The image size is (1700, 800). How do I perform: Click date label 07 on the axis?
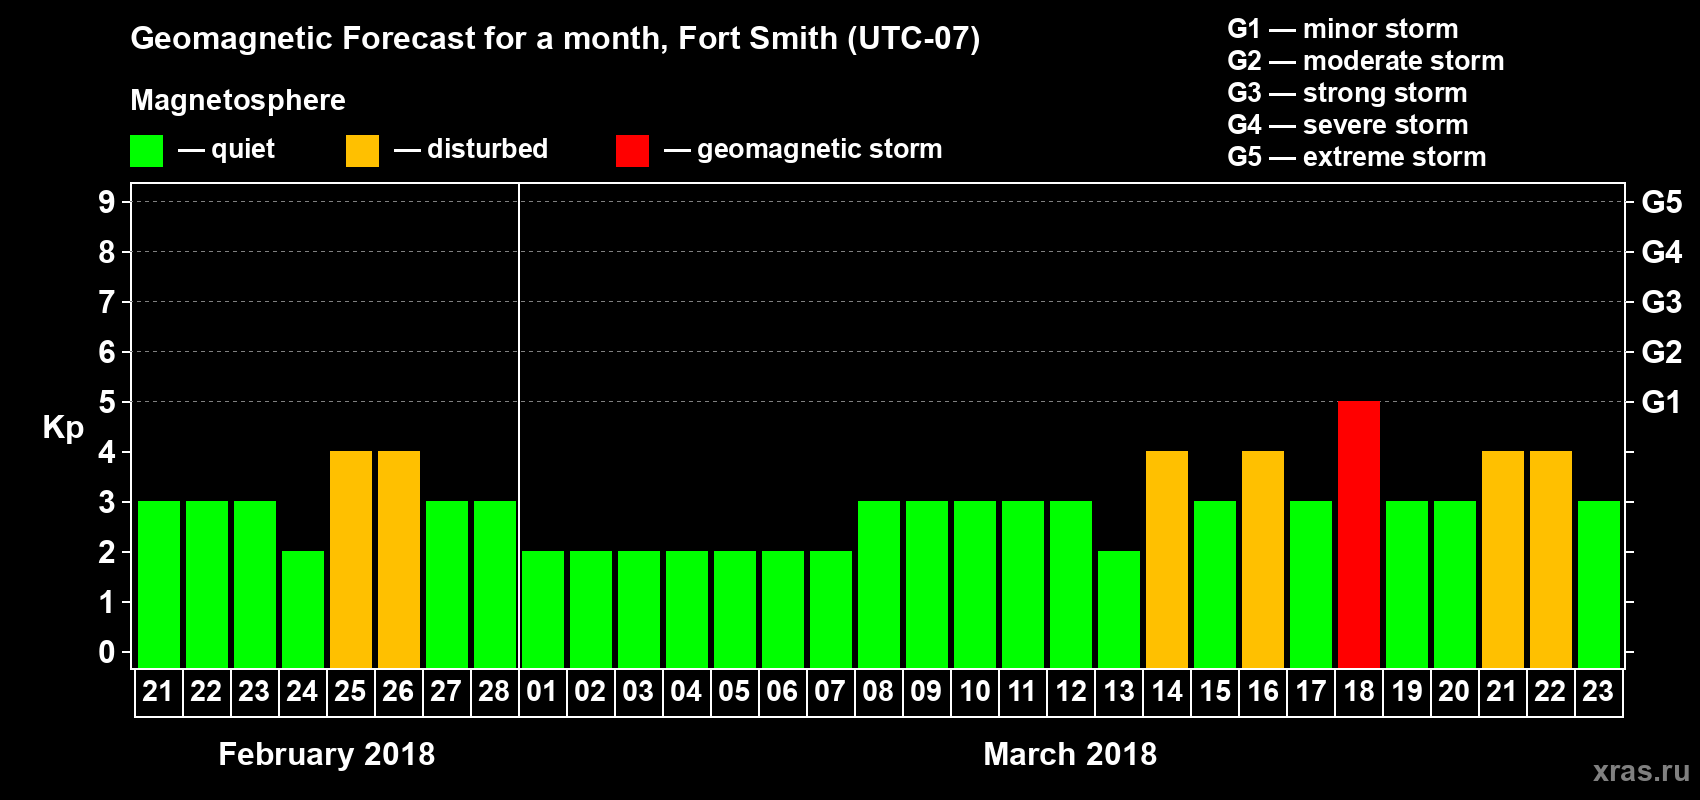coord(830,691)
